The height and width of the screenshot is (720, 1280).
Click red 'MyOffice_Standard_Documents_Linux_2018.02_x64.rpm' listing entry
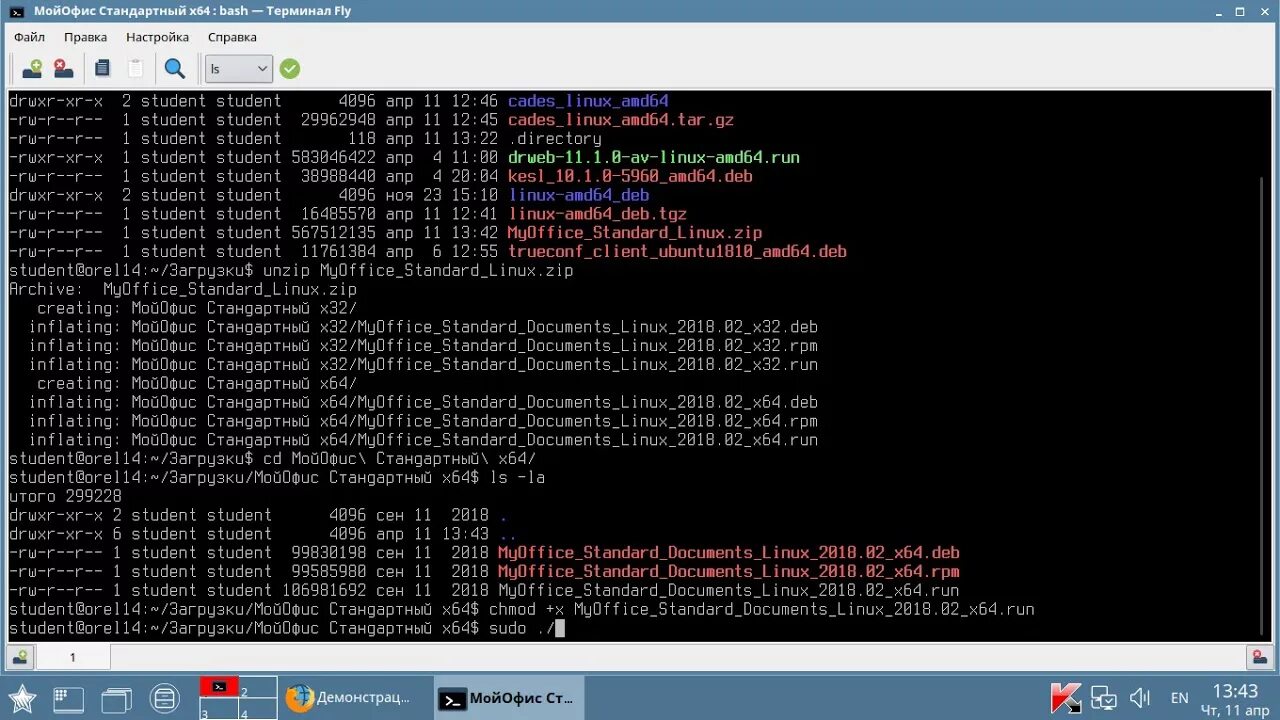click(729, 572)
